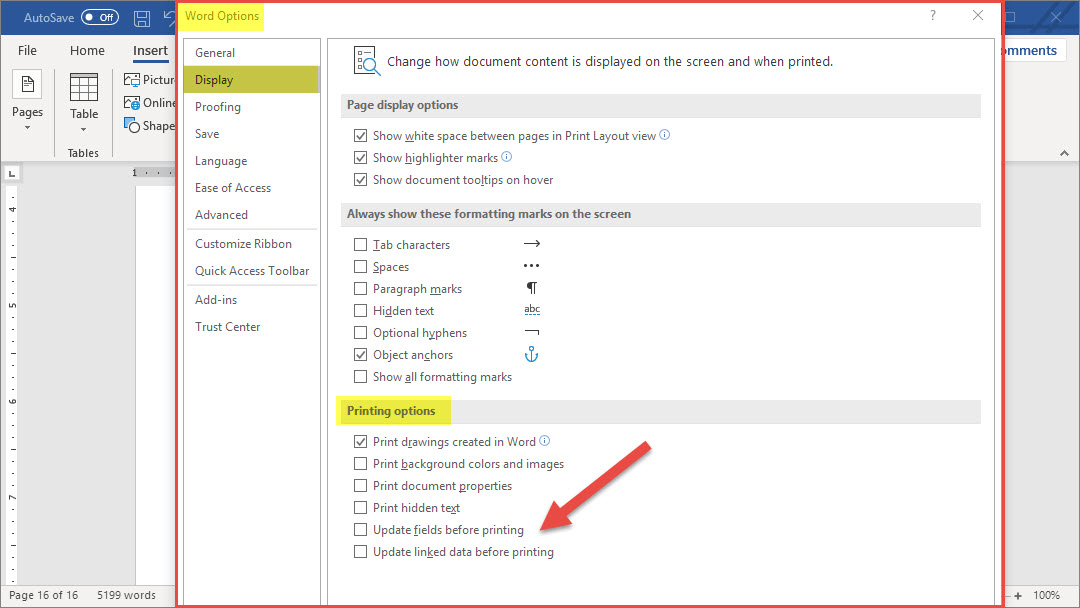The image size is (1080, 608).
Task: Select the Proofing category in sidebar
Action: click(218, 107)
